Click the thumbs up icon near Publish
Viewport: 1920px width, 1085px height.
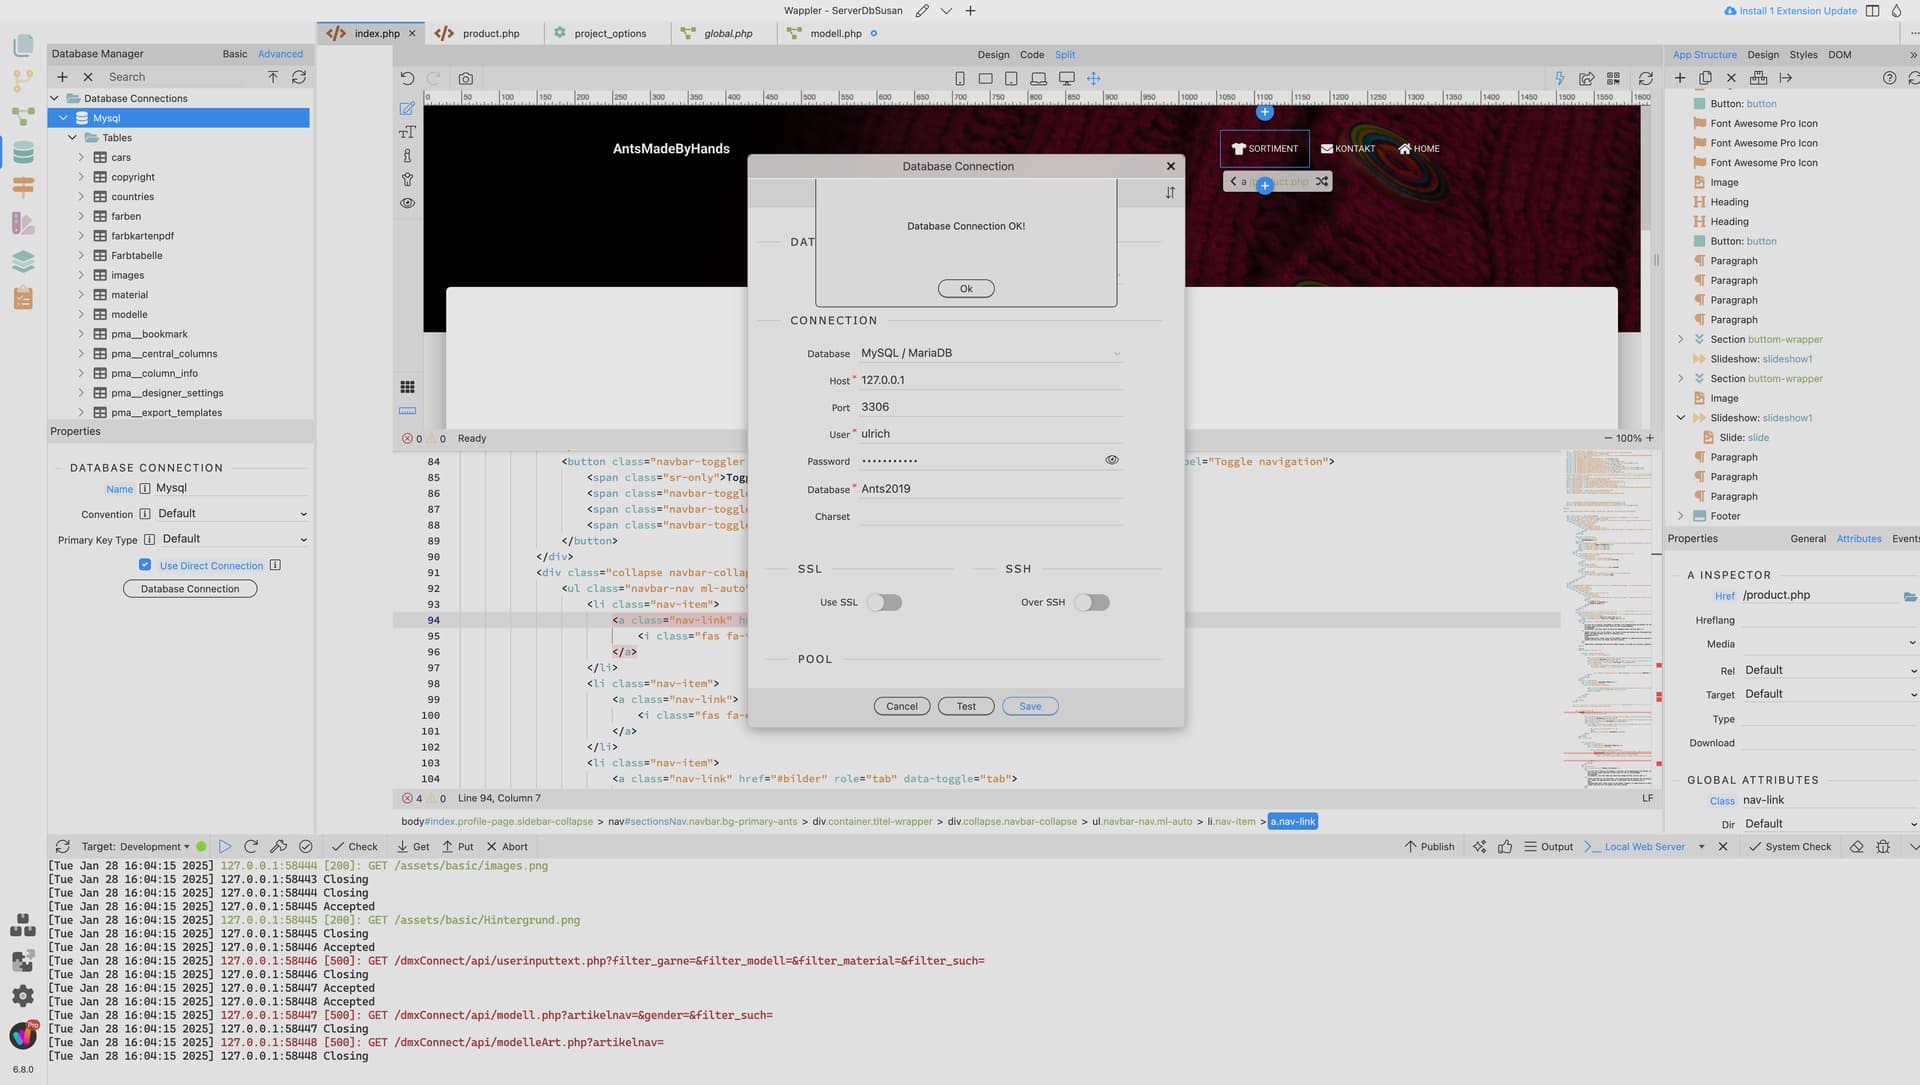[x=1505, y=846]
